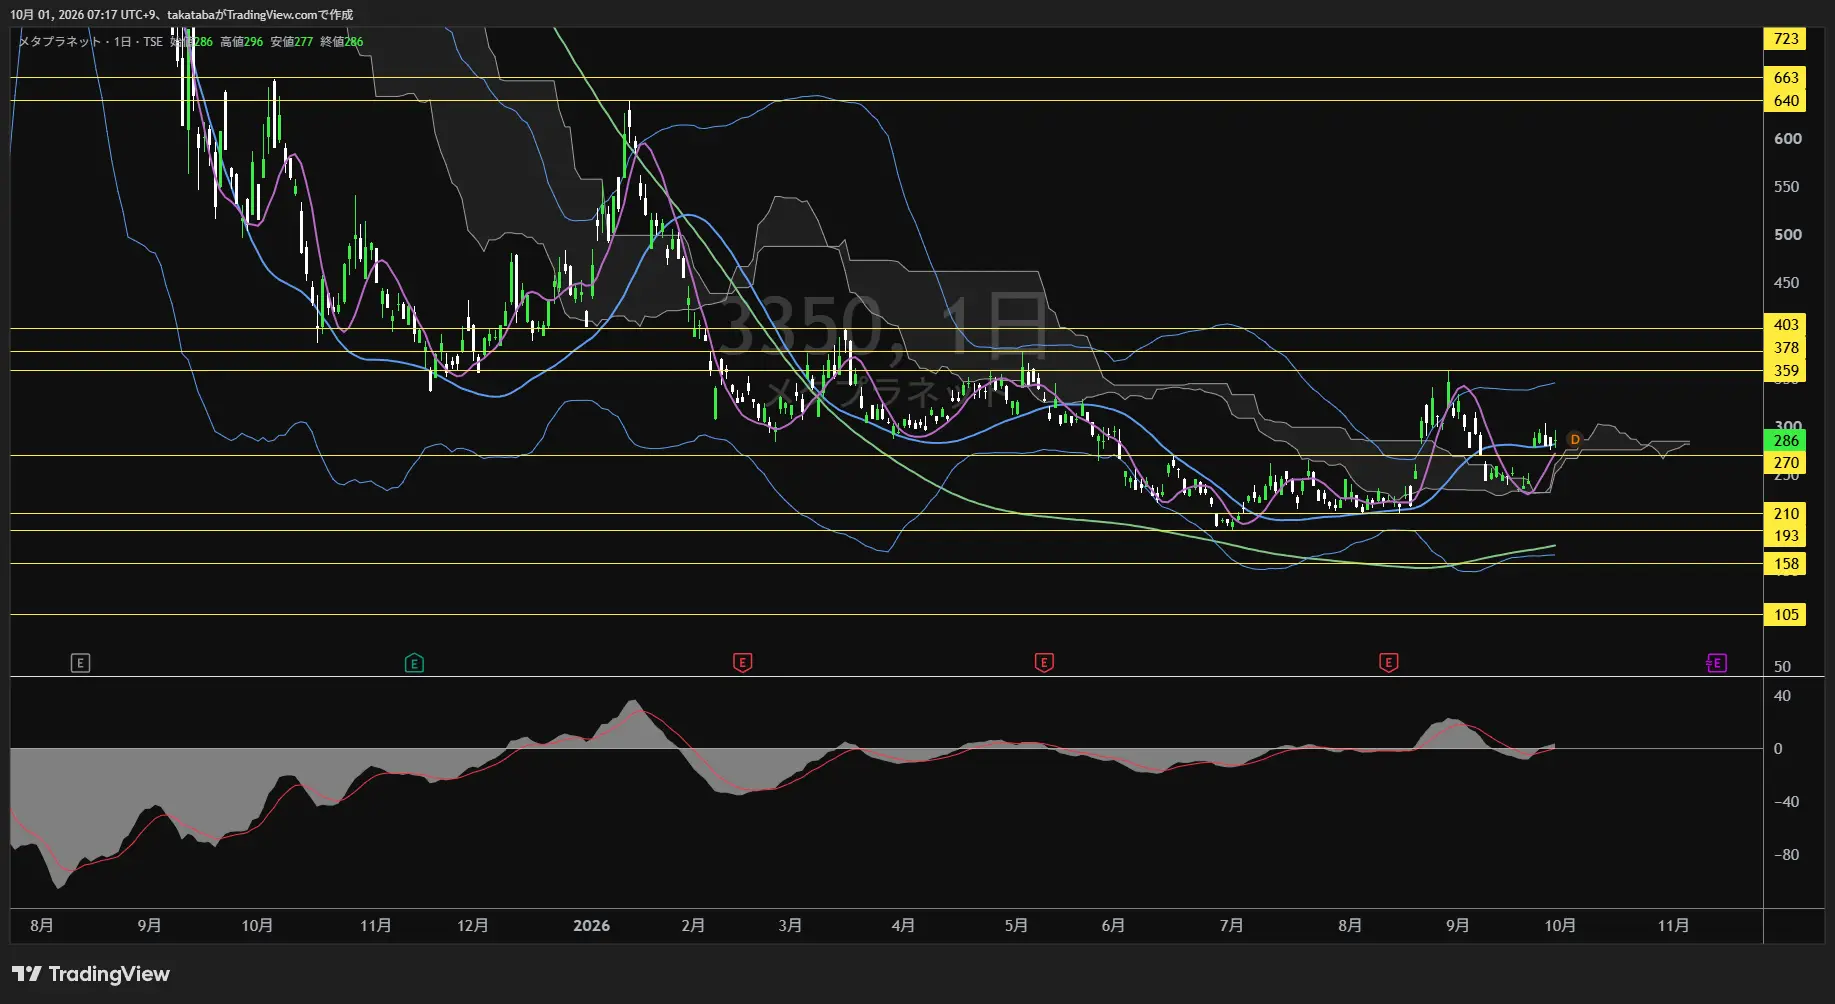Click the 450 price axis value

(x=1787, y=283)
